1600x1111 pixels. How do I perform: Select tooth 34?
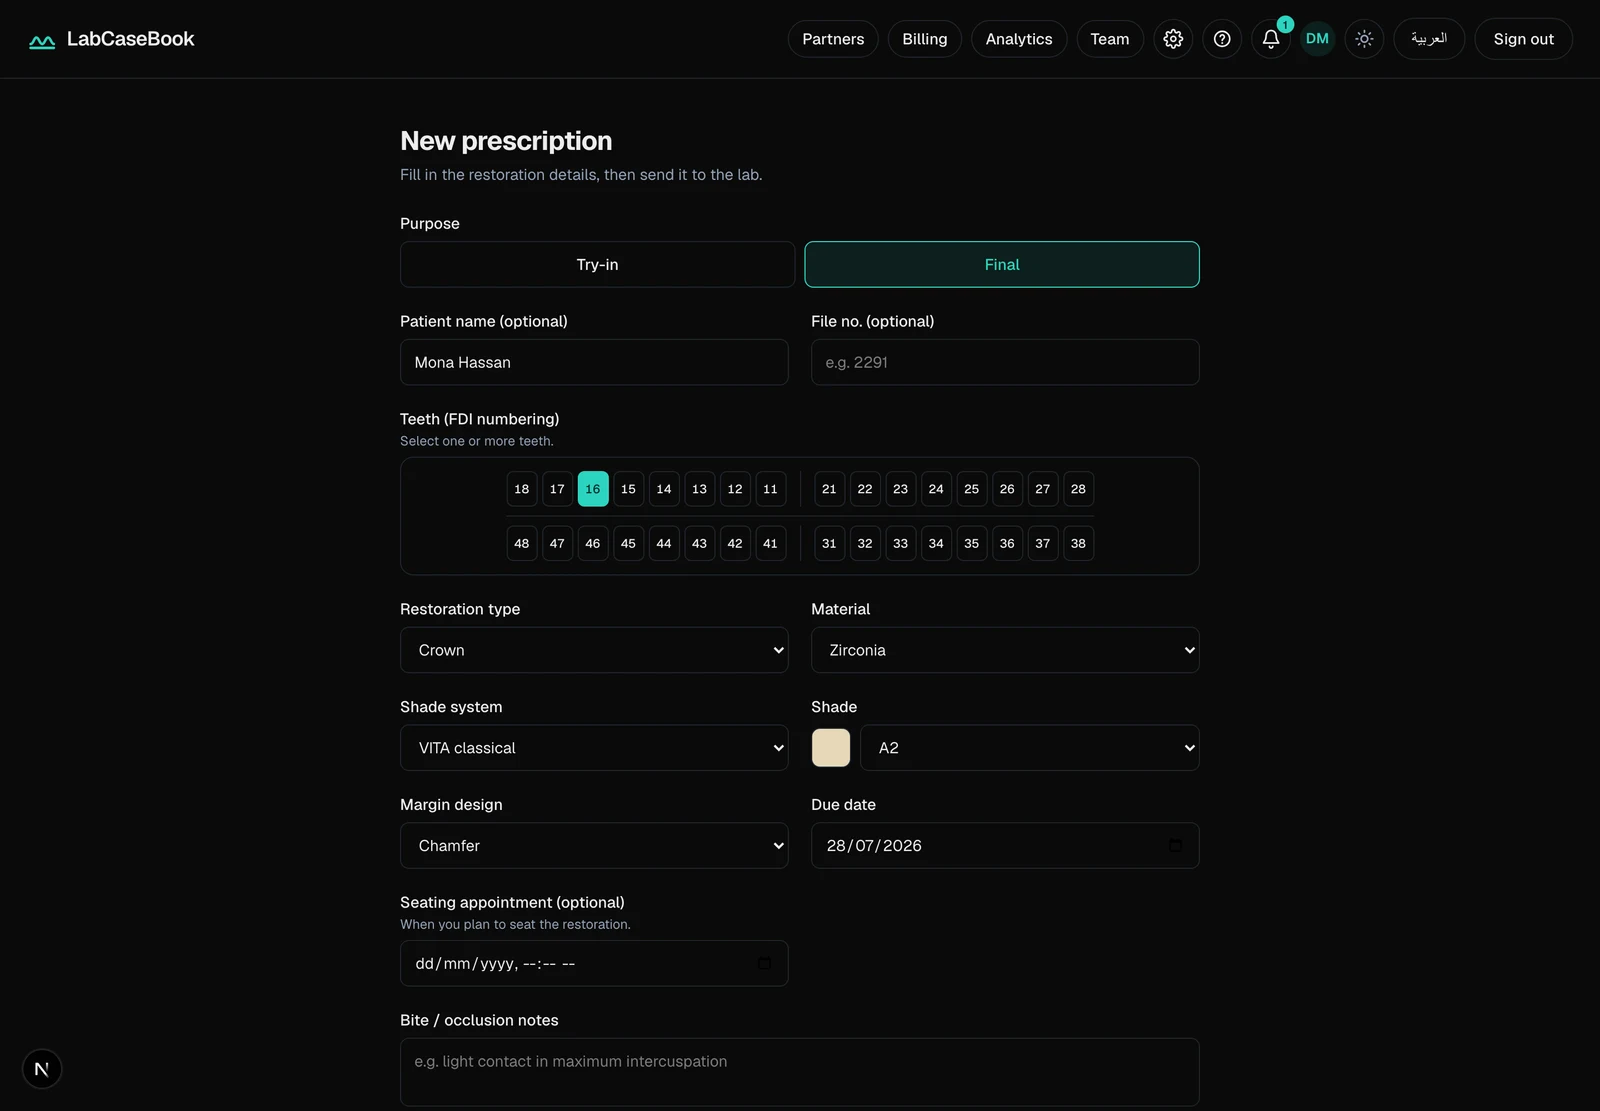(x=936, y=544)
